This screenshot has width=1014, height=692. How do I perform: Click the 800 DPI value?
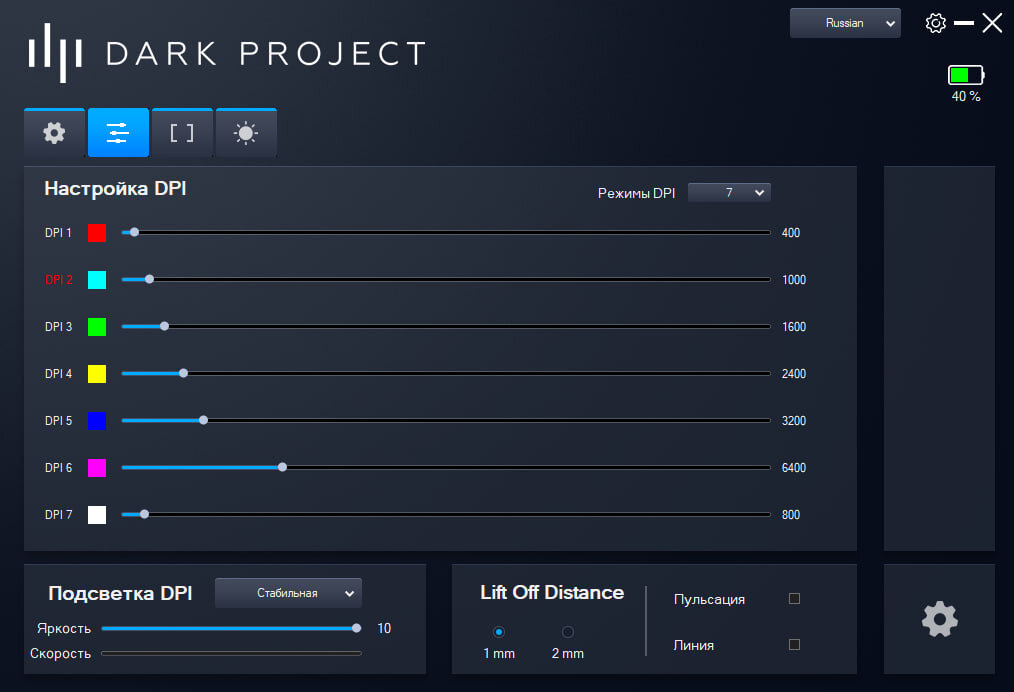tap(790, 515)
